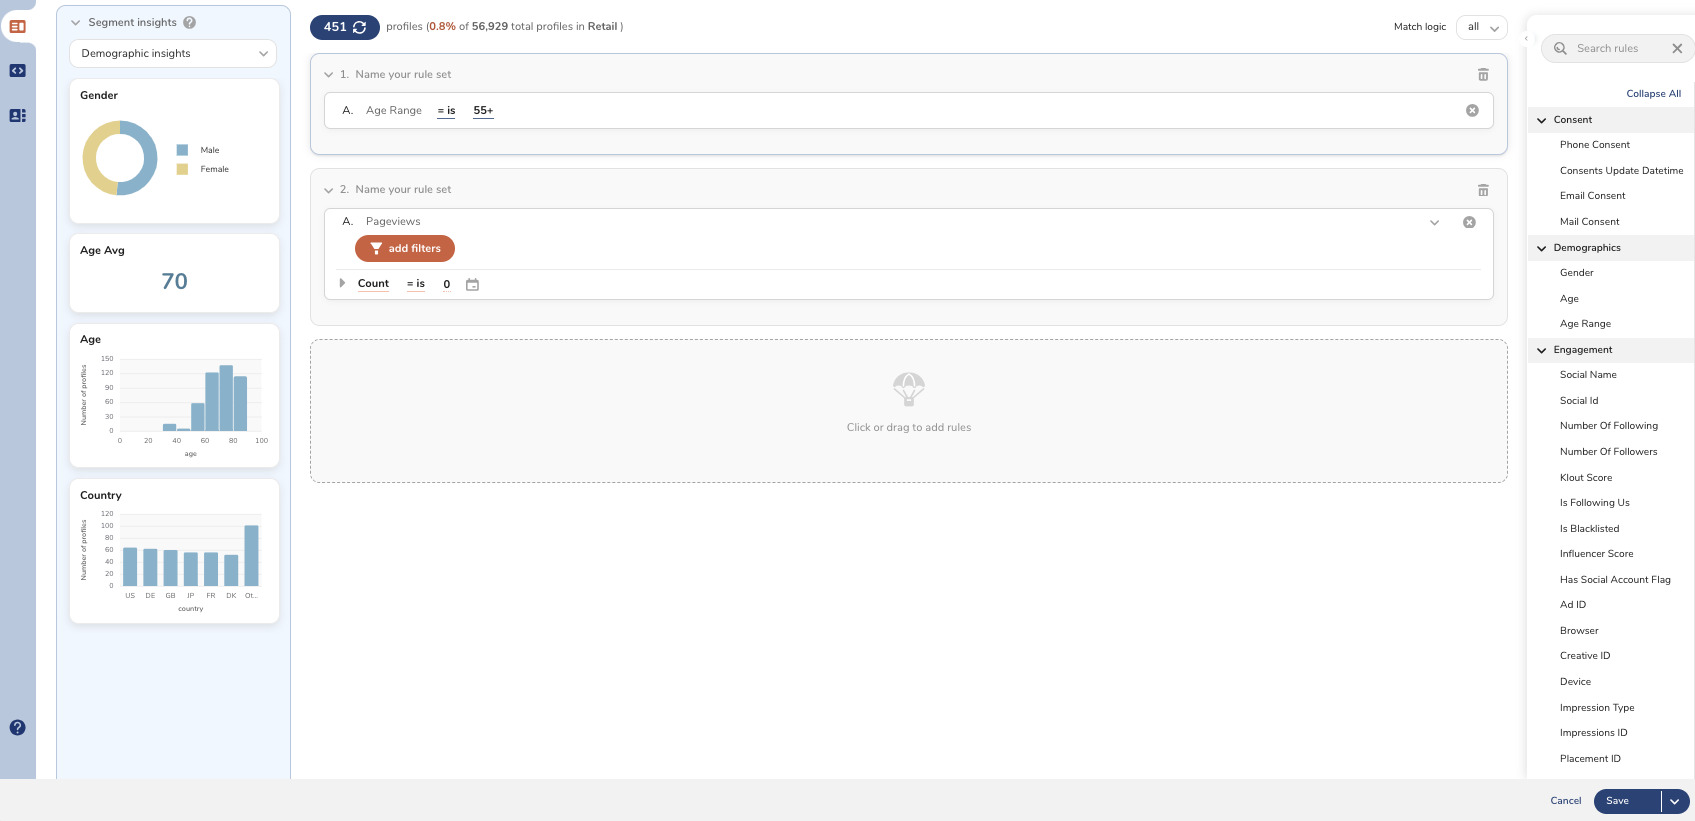
Task: Select the Consents Update Datetime rule
Action: (1621, 171)
